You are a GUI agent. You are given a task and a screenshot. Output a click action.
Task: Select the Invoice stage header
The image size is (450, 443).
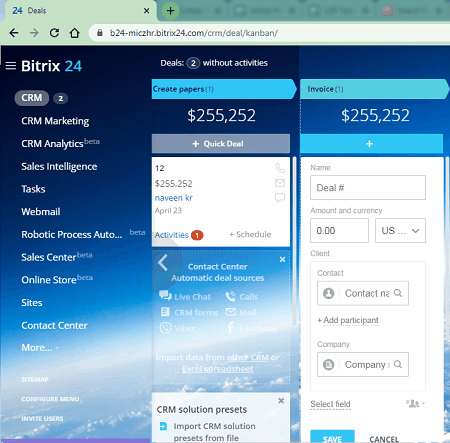click(x=374, y=89)
